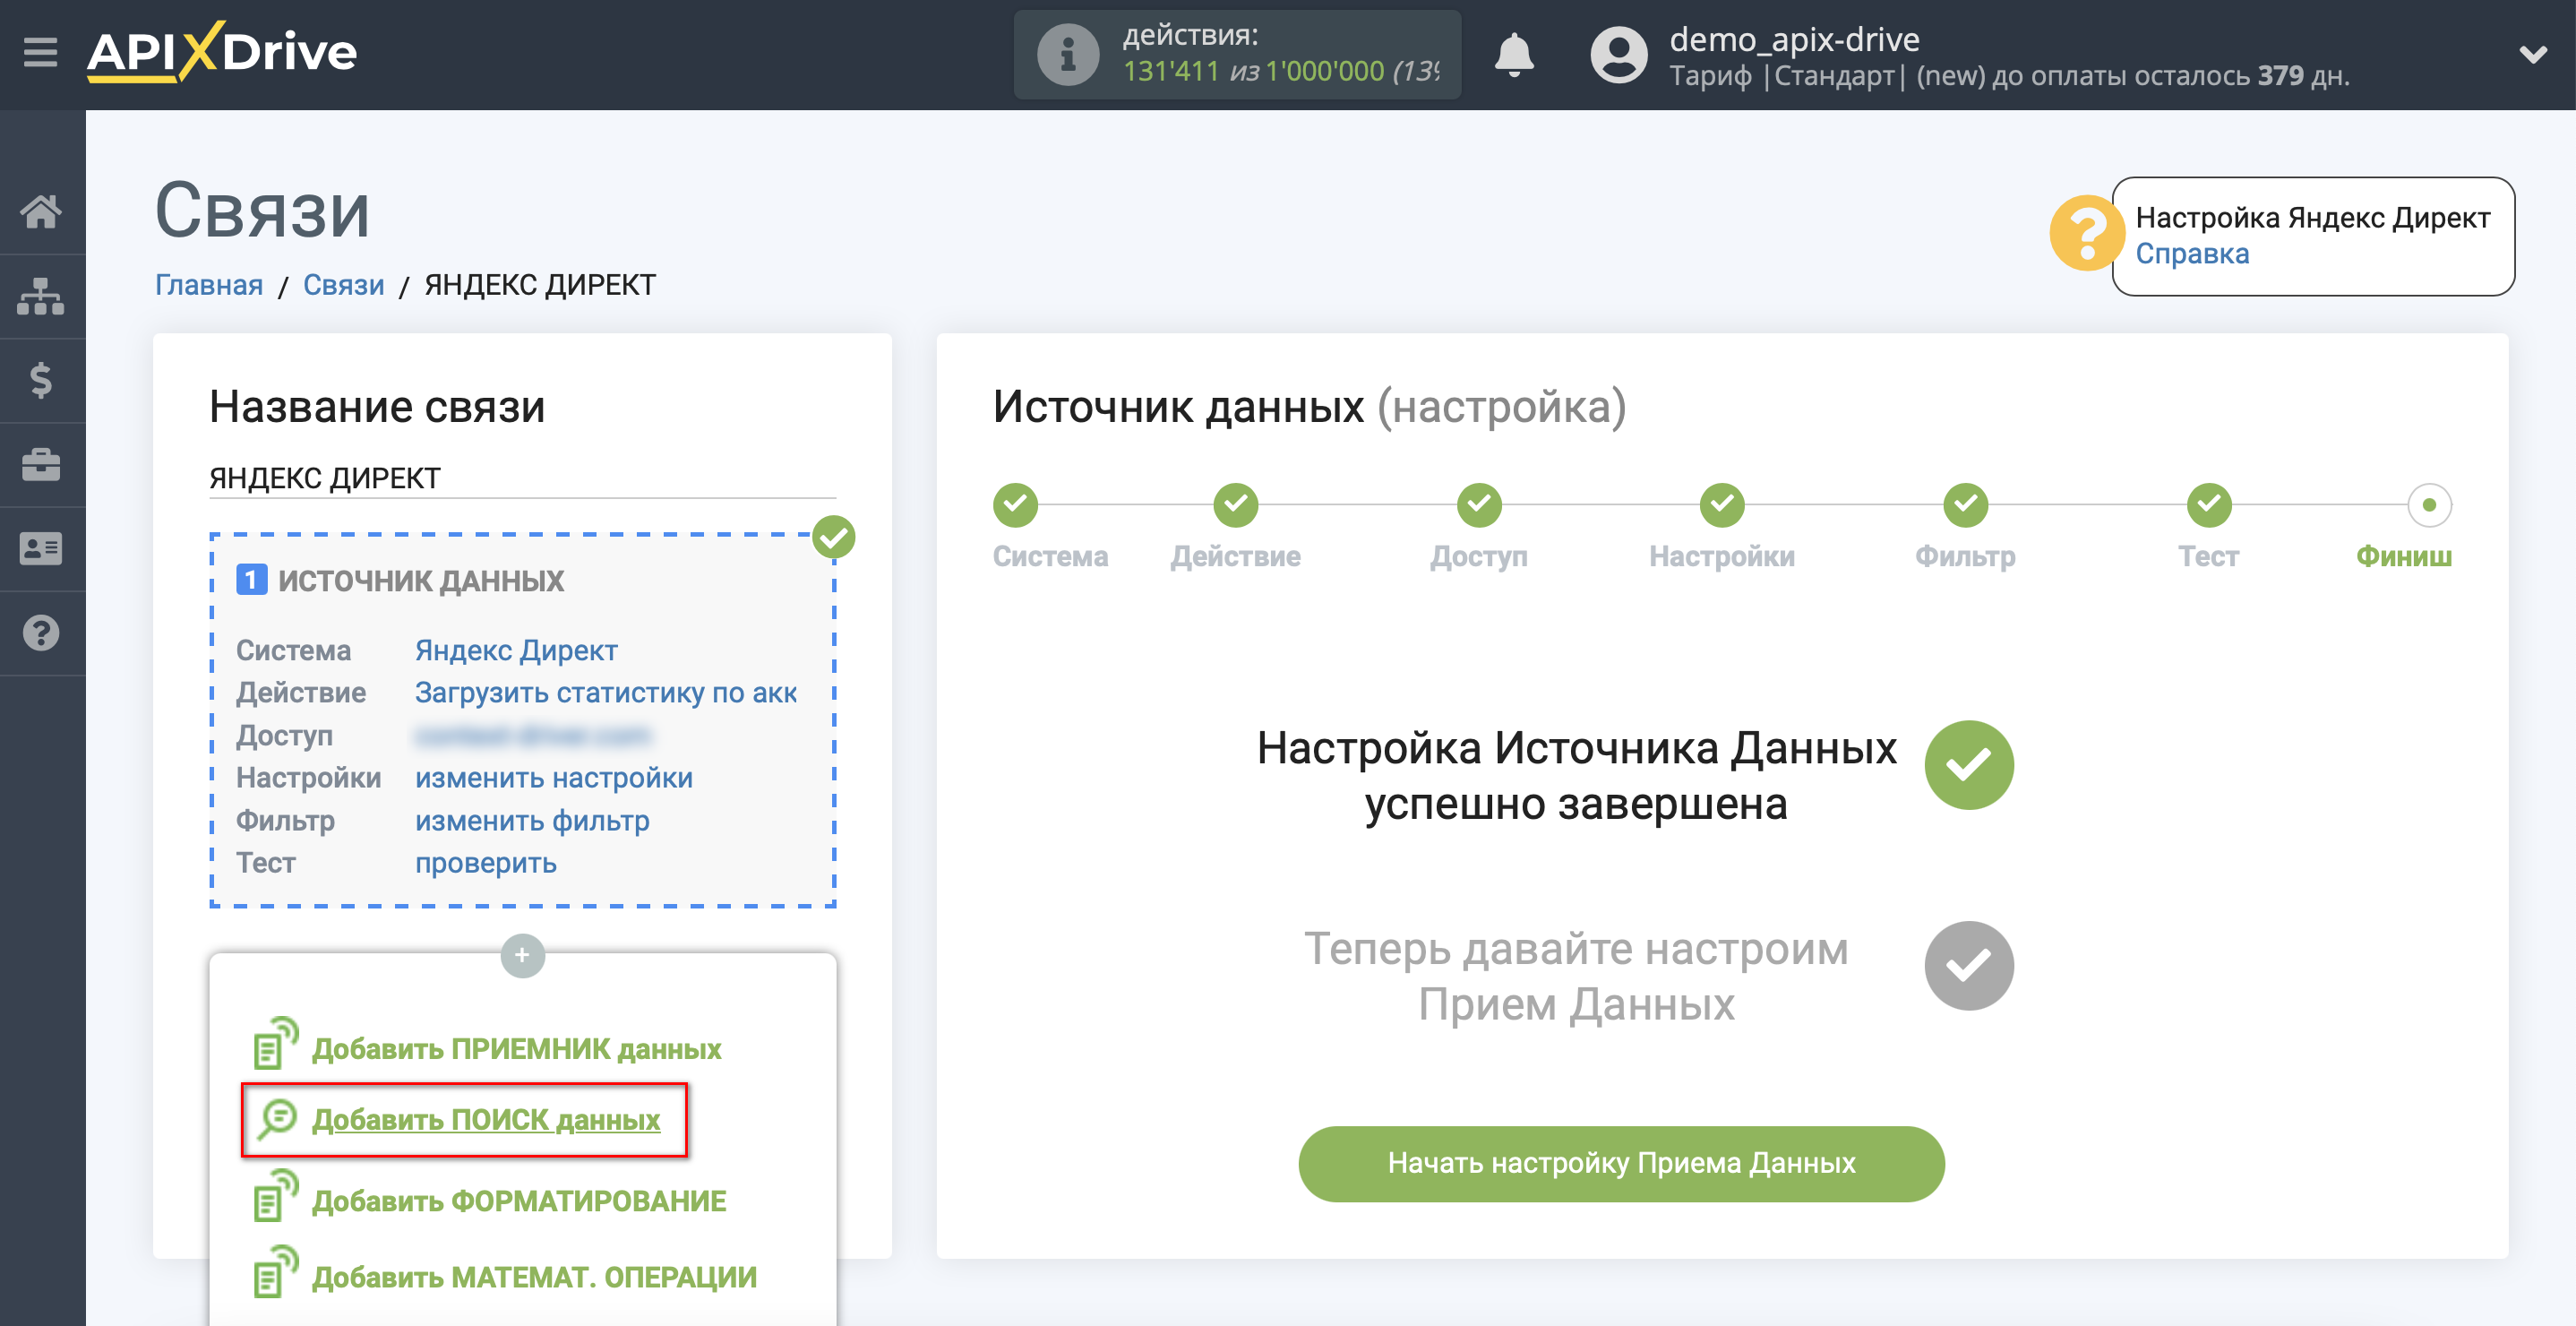Click the ПРИЕМНИК данных document icon
Screen dimensions: 2576x1326
pyautogui.click(x=275, y=1043)
